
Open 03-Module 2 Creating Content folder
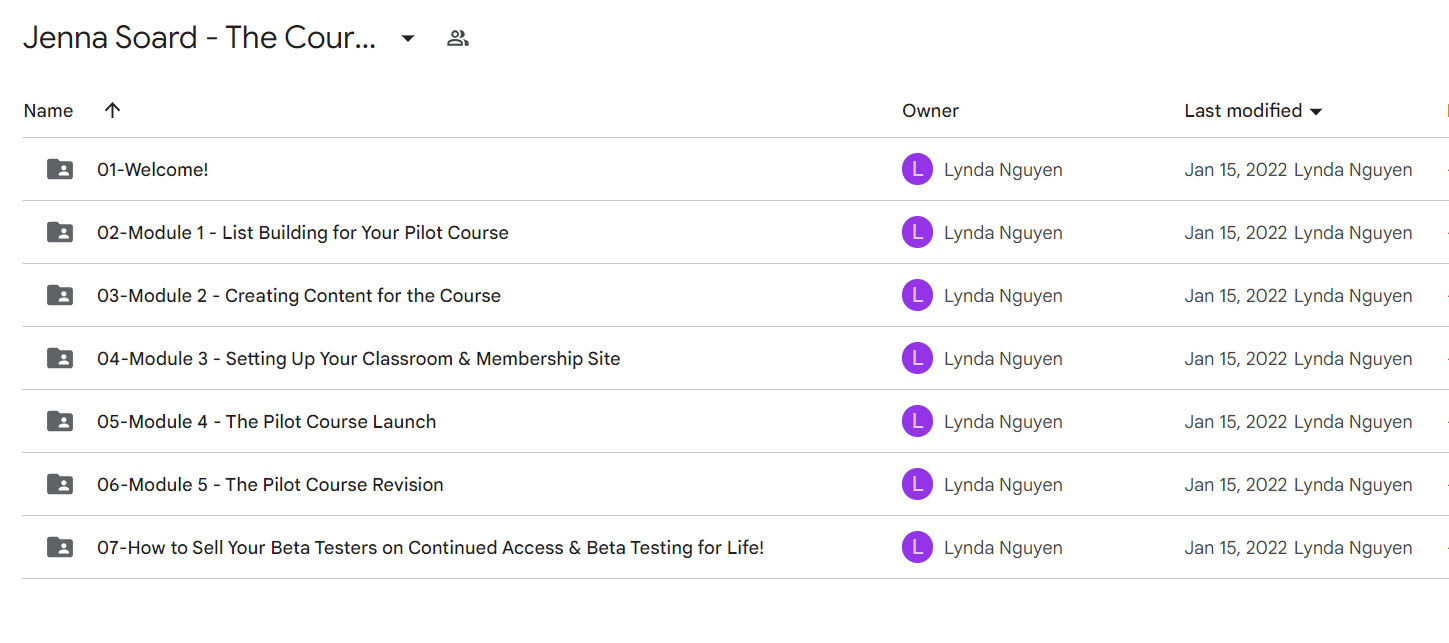click(x=299, y=295)
